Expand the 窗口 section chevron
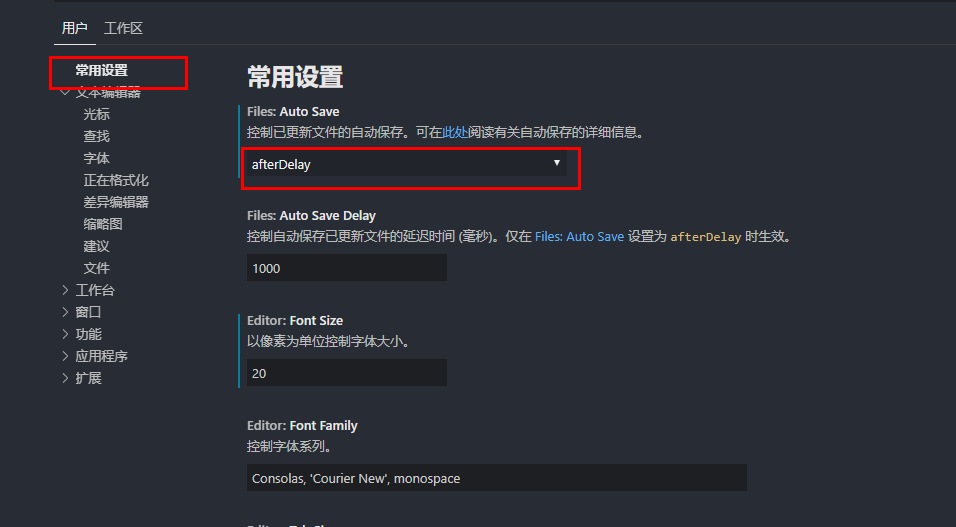 tap(65, 312)
